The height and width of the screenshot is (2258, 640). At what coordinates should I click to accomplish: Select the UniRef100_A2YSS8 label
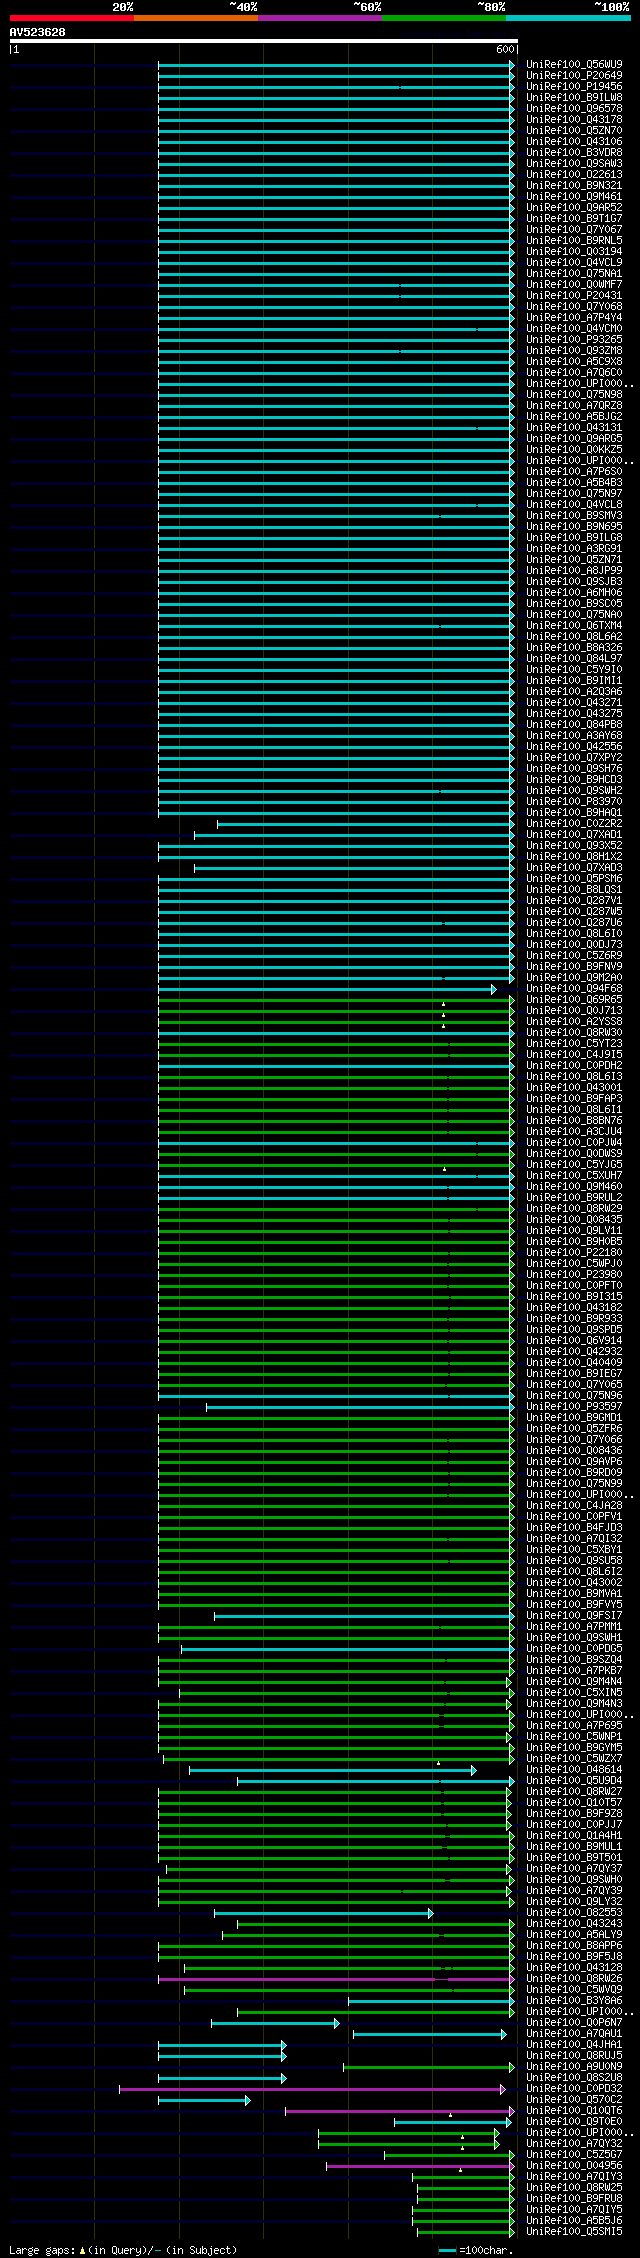point(574,1021)
